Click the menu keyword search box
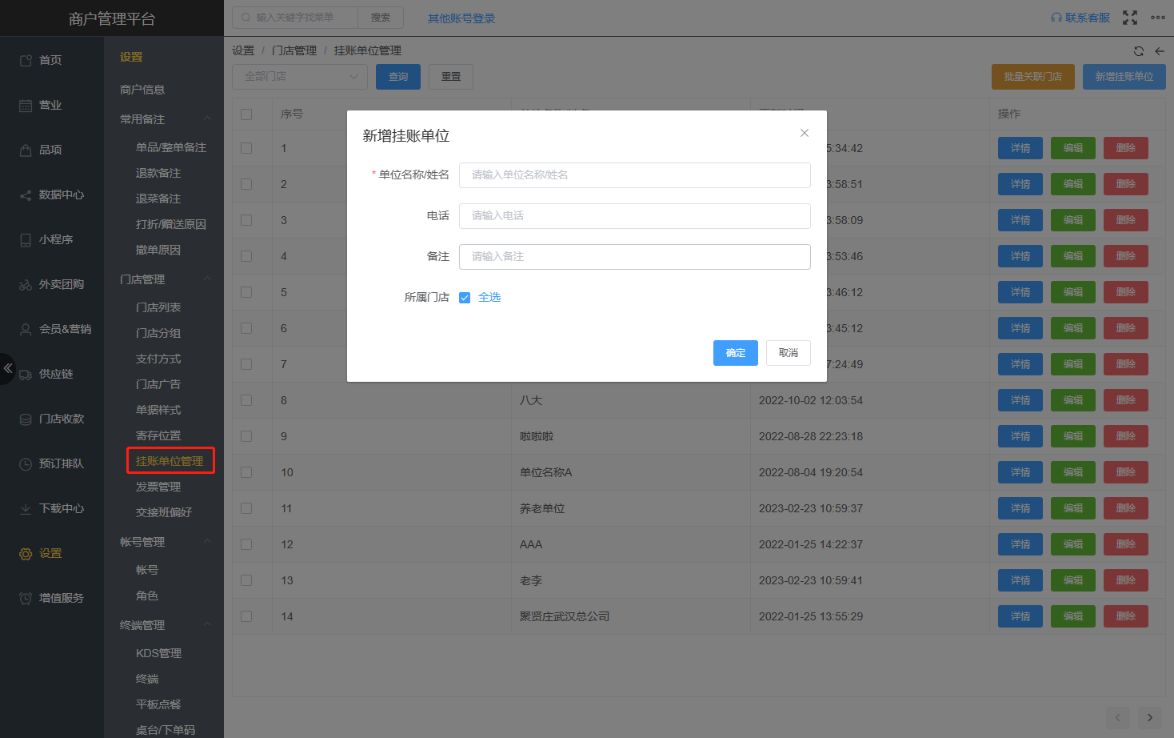 (x=295, y=17)
